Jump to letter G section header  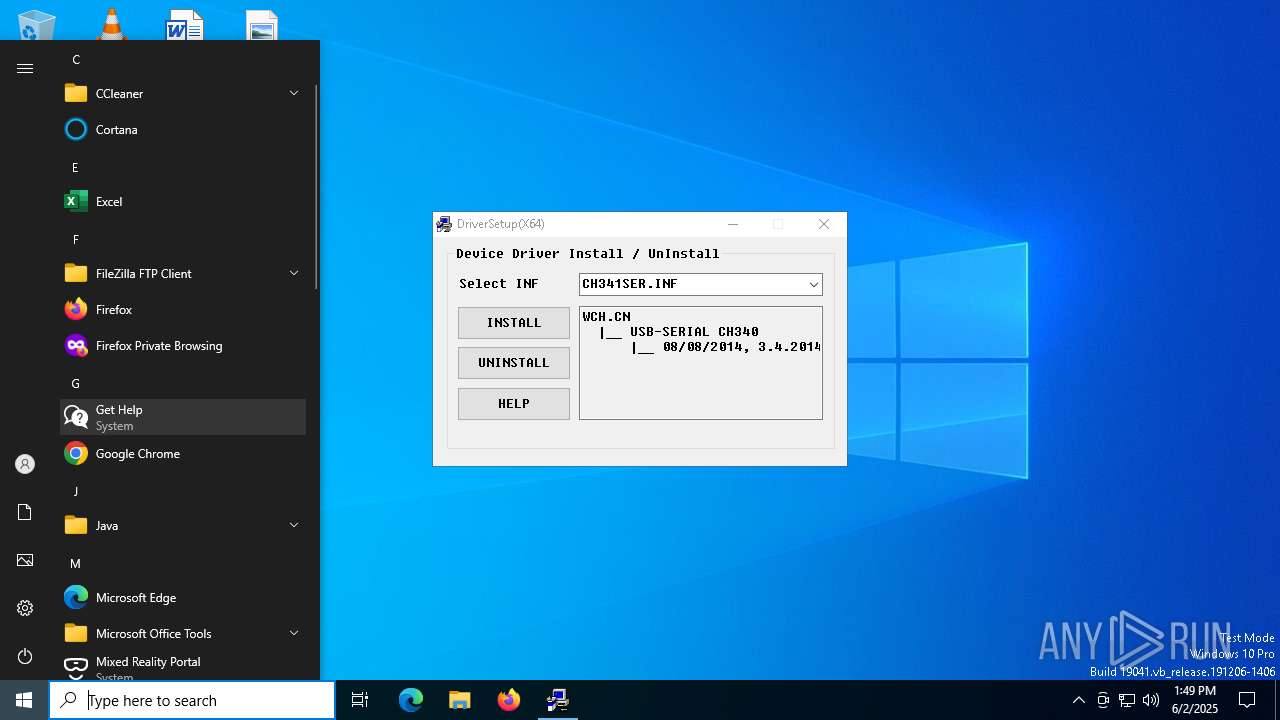tap(75, 384)
